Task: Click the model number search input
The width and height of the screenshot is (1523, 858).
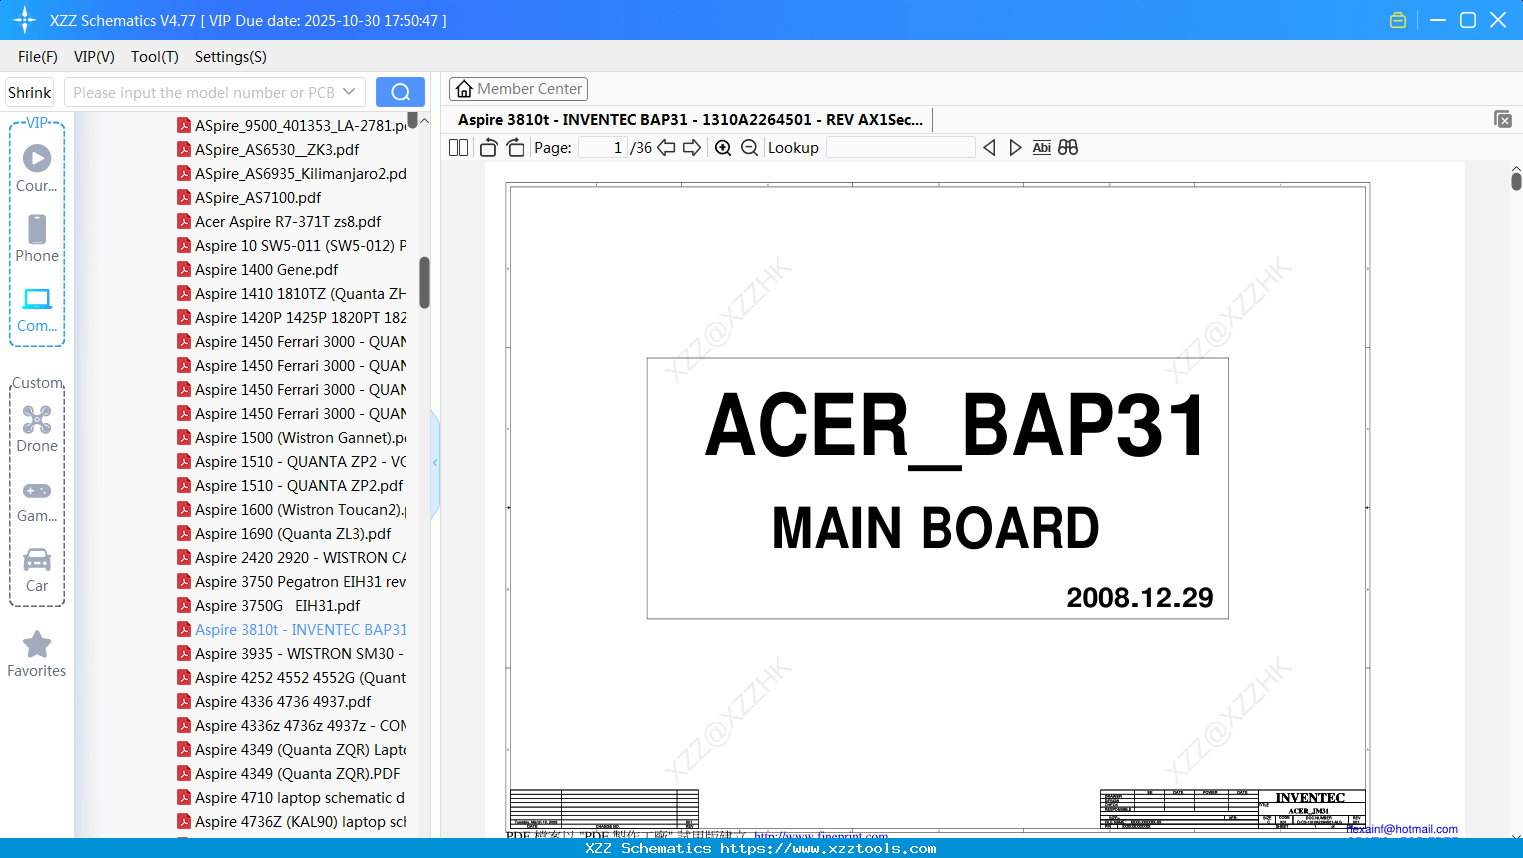Action: 204,92
